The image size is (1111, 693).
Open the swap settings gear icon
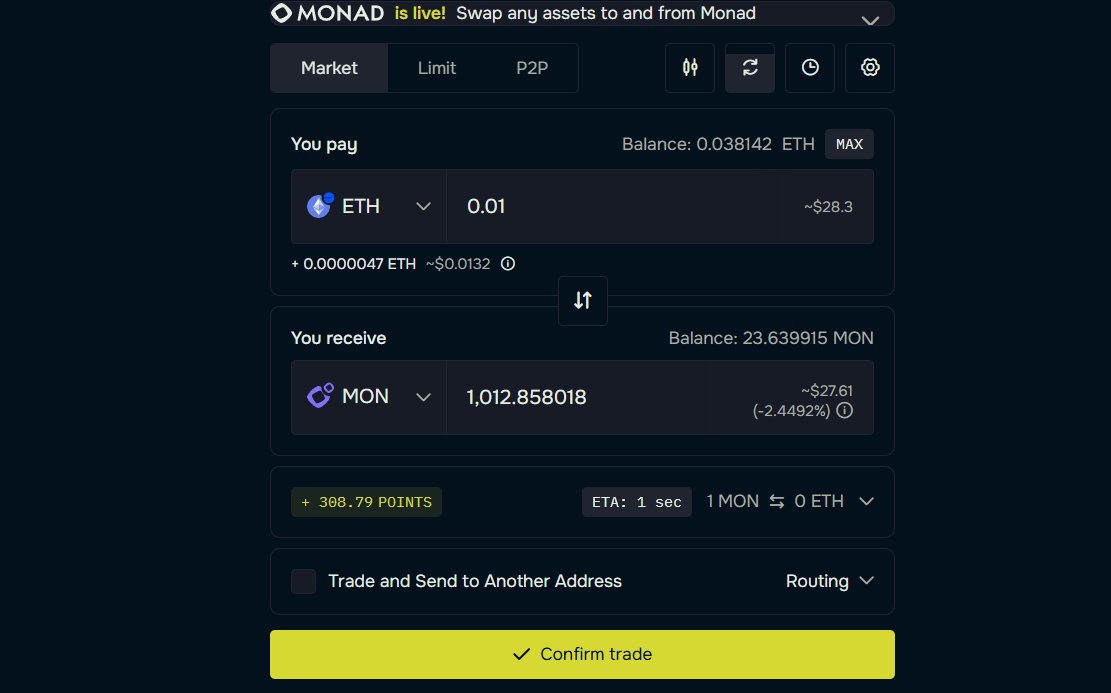point(870,68)
